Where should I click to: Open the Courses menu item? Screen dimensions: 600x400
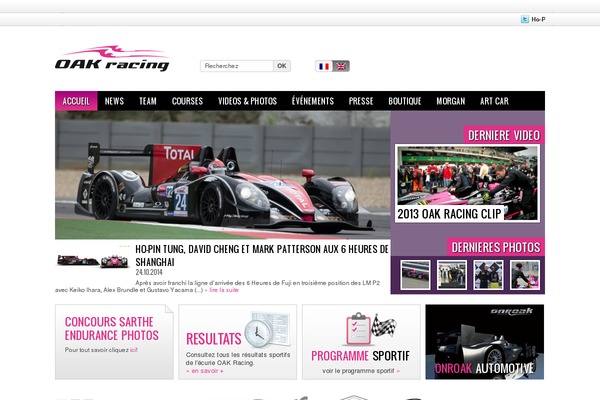coord(187,101)
